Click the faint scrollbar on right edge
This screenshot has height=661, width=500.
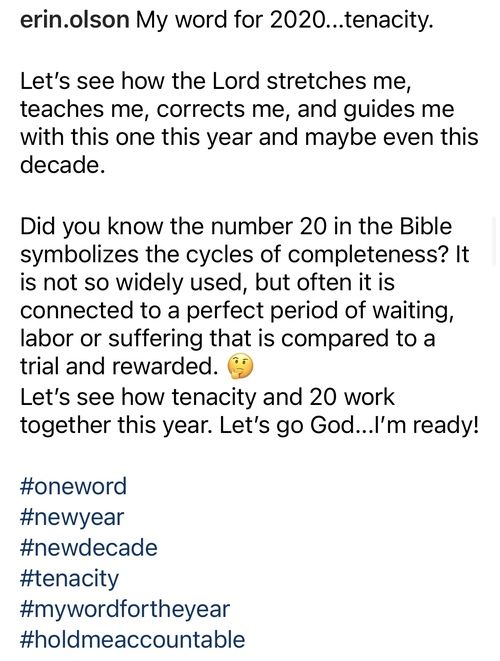coord(494,240)
